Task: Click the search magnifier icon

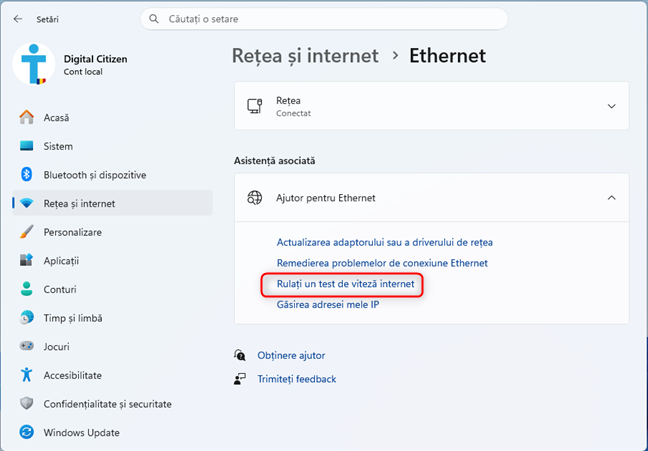Action: (154, 19)
